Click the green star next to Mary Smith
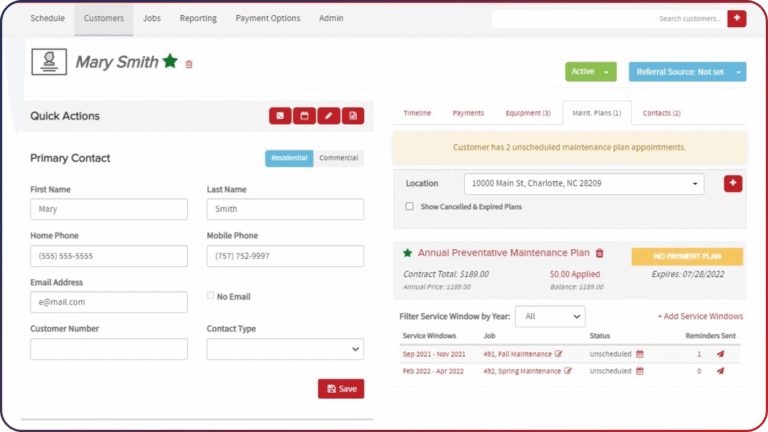This screenshot has height=432, width=768. pyautogui.click(x=170, y=61)
